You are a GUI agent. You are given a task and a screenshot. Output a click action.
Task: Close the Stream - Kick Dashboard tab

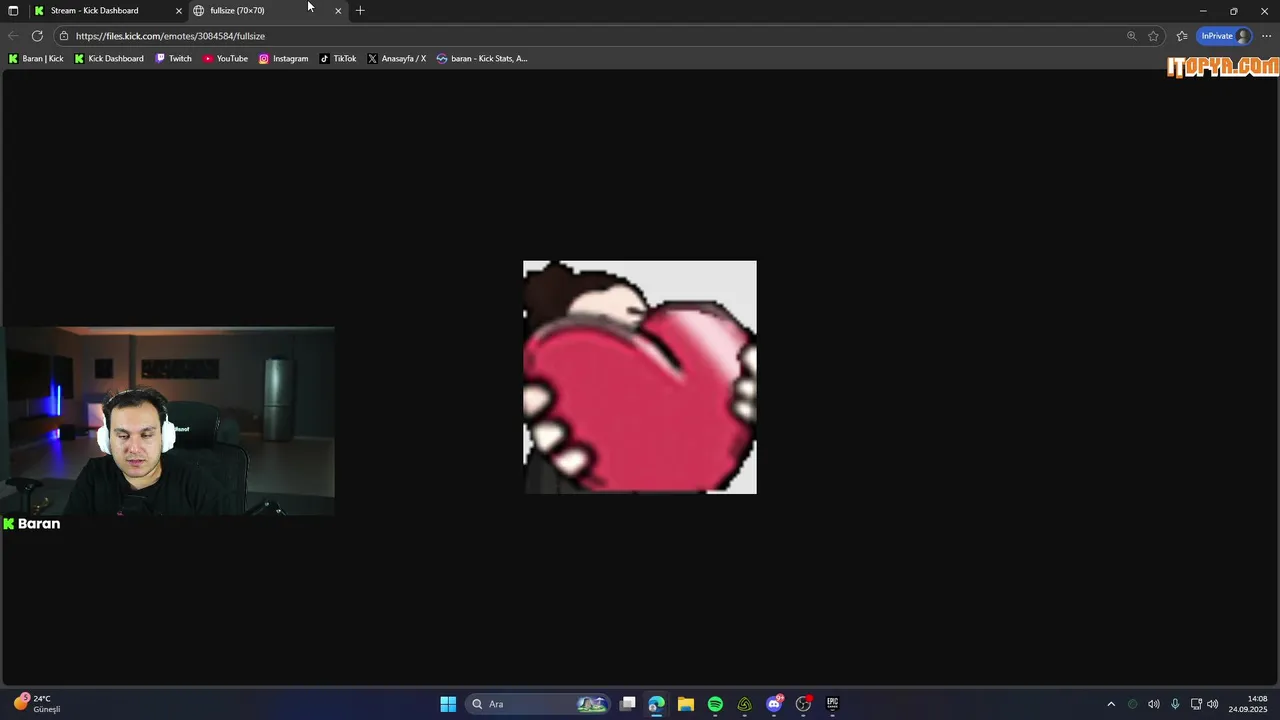pyautogui.click(x=179, y=11)
